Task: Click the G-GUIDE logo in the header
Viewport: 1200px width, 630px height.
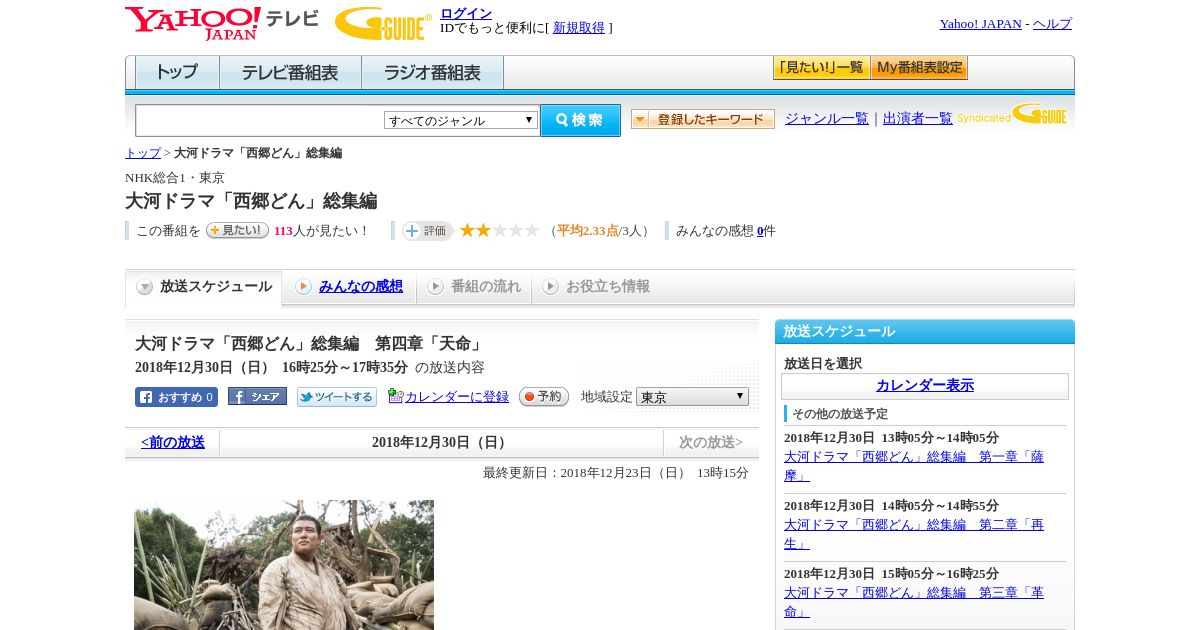Action: click(383, 23)
